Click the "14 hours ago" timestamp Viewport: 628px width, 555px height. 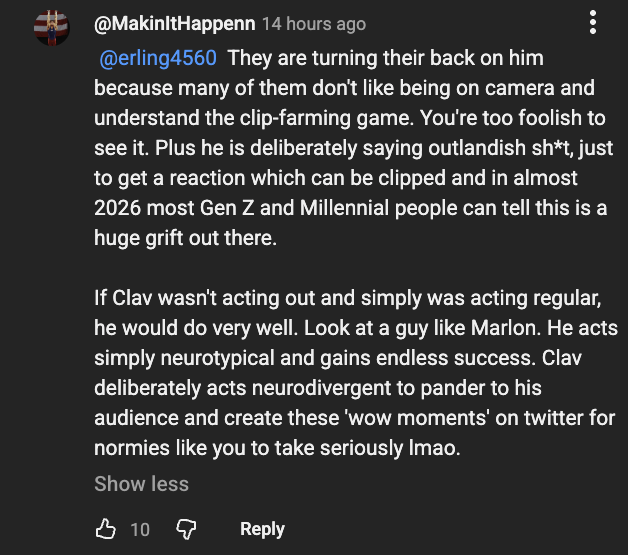tap(313, 23)
